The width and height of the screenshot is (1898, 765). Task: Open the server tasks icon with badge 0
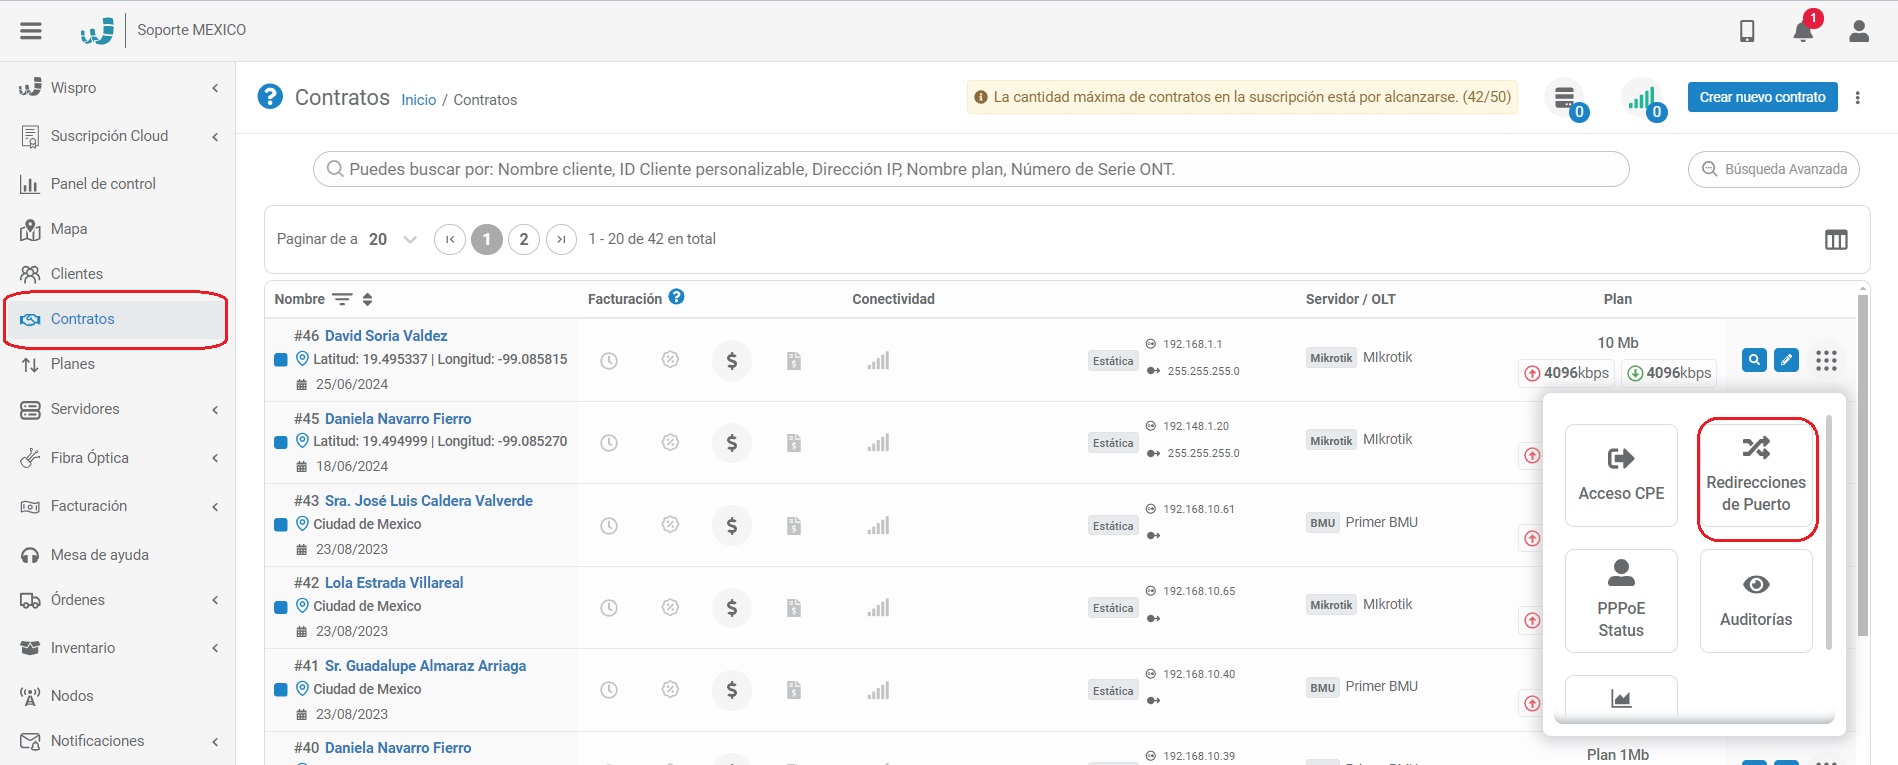[x=1565, y=98]
